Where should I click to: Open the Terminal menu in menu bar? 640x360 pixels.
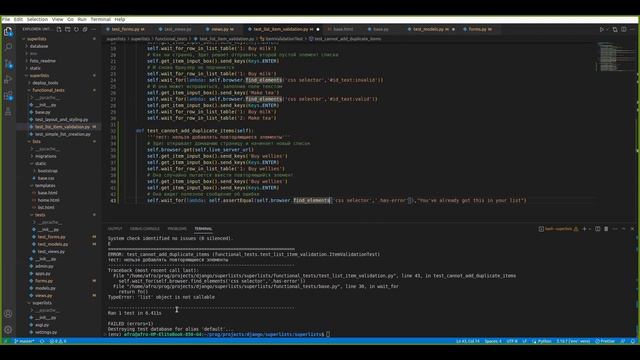[100, 19]
